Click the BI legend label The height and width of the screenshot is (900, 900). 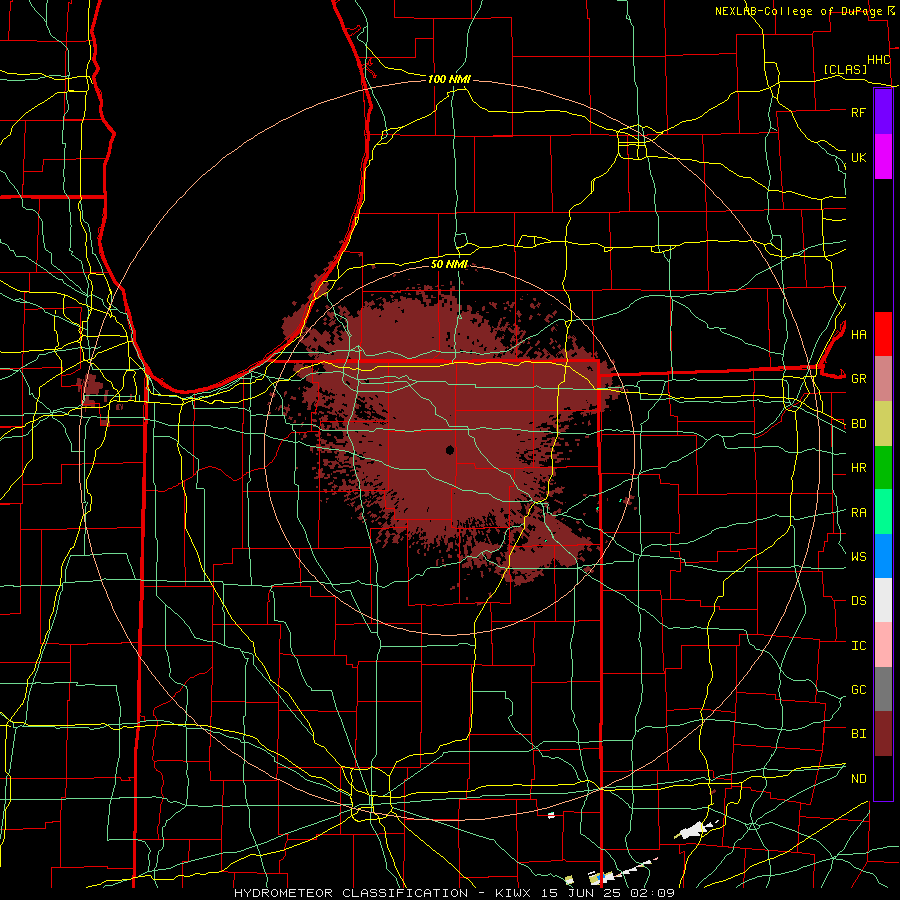coord(858,734)
